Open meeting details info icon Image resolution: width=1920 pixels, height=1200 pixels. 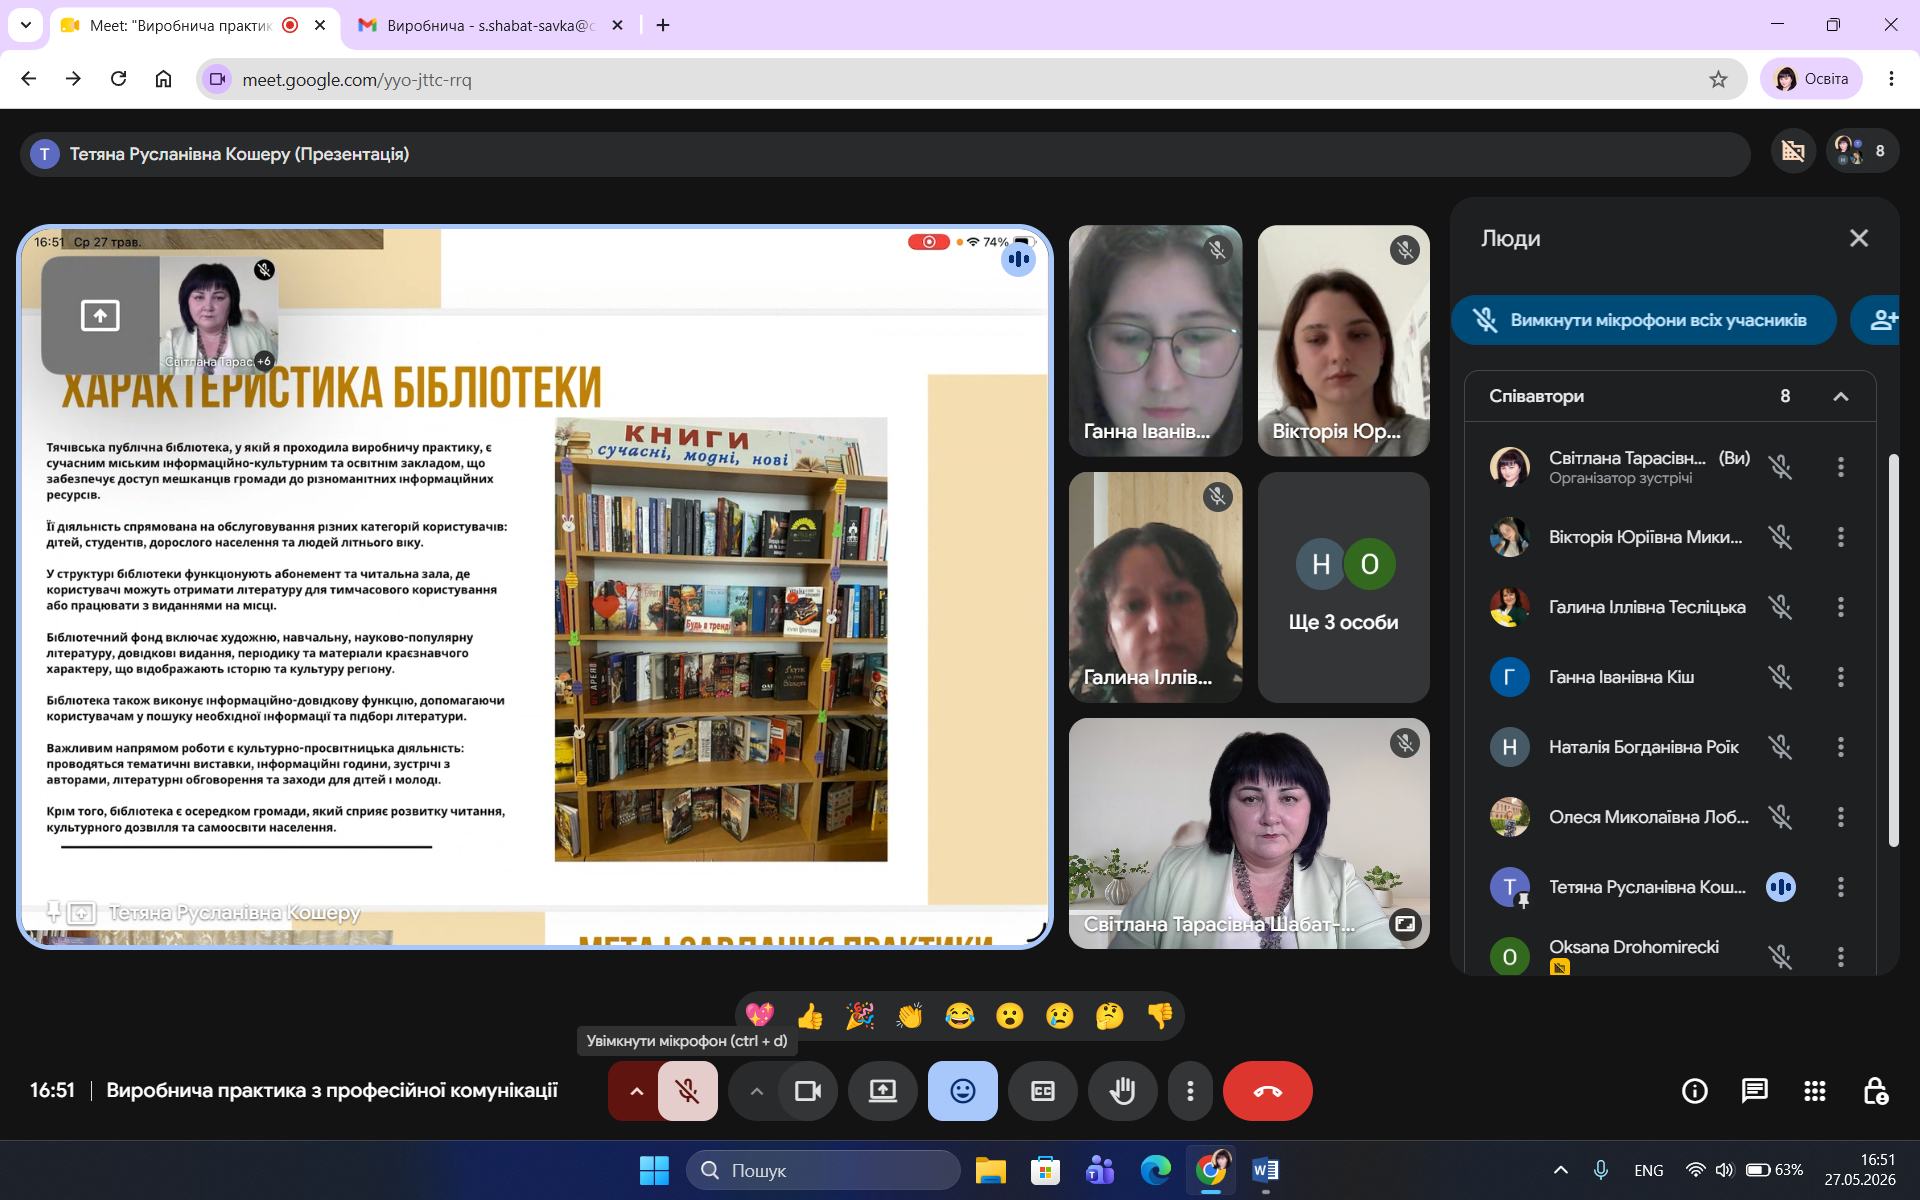click(x=1694, y=1091)
